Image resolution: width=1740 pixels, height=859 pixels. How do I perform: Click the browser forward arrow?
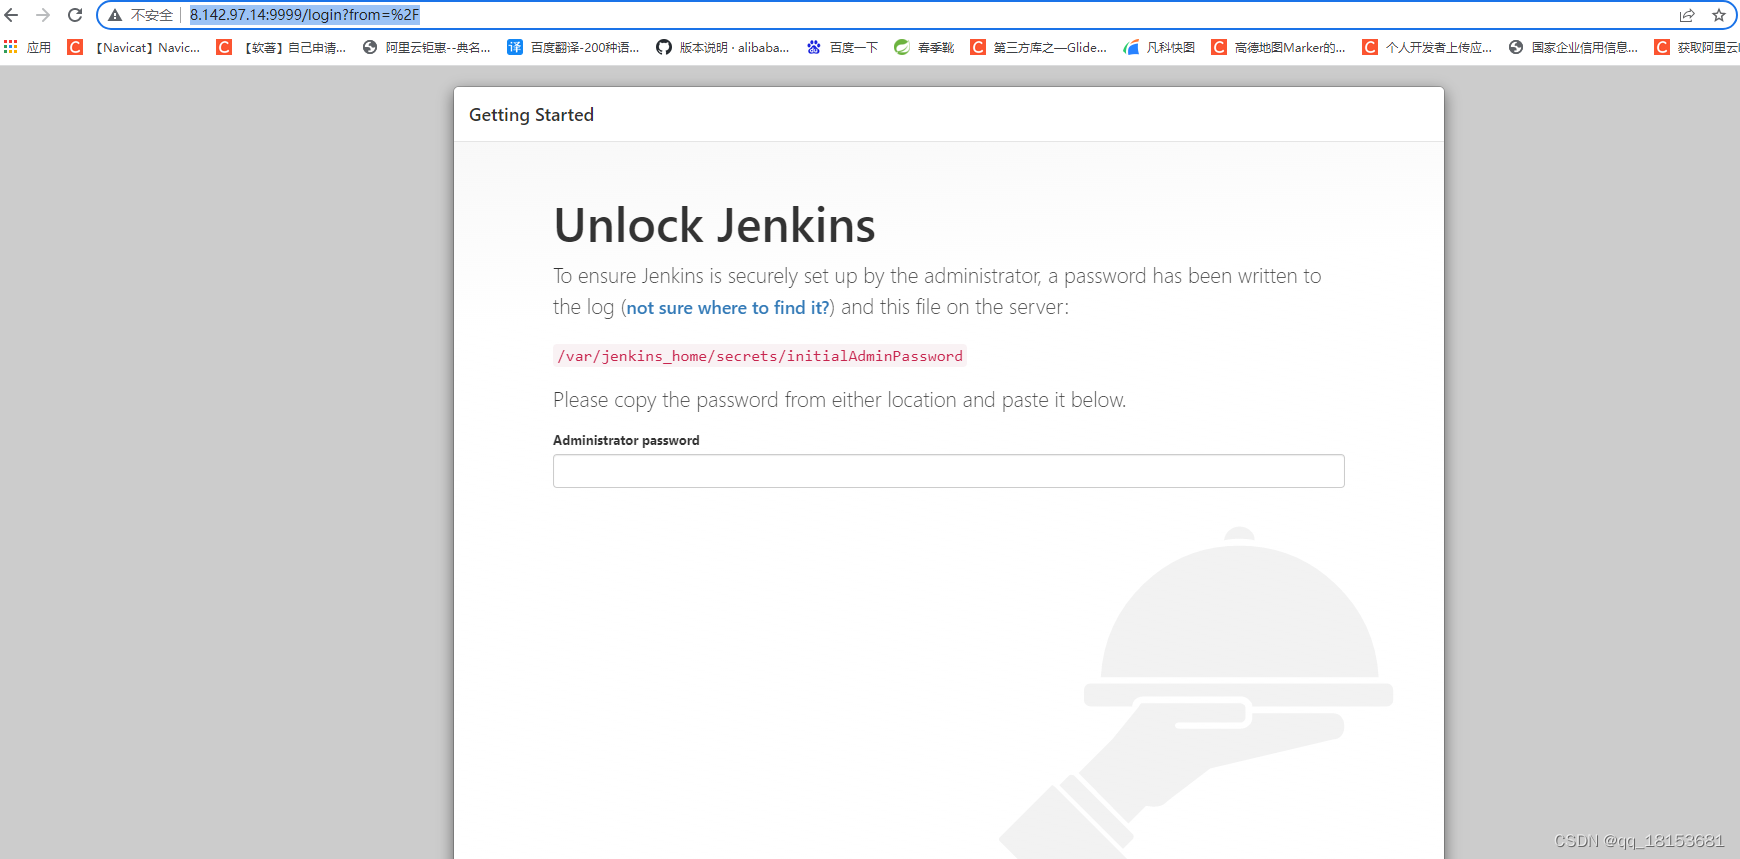[43, 15]
